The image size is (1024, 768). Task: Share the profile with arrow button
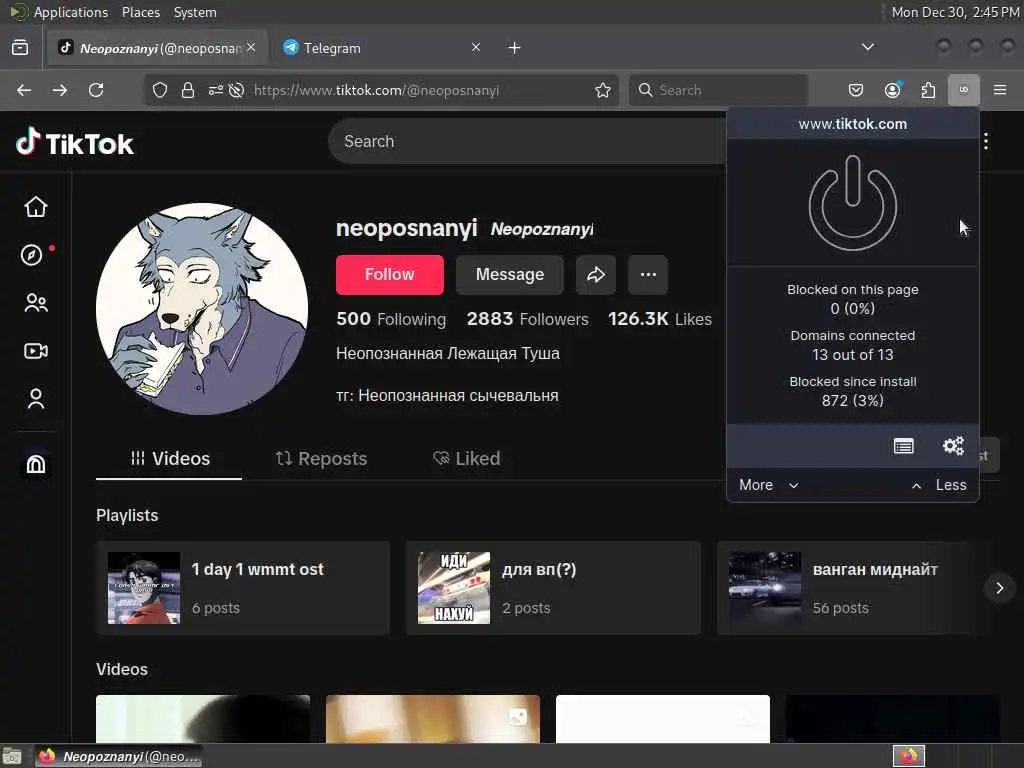click(596, 275)
